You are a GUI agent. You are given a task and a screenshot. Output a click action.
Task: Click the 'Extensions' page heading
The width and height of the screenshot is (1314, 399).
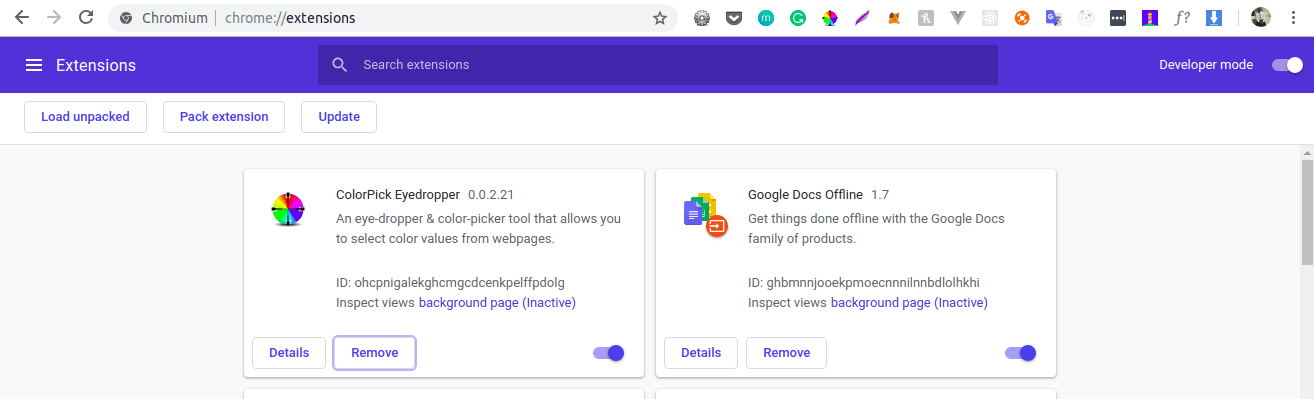[x=96, y=65]
